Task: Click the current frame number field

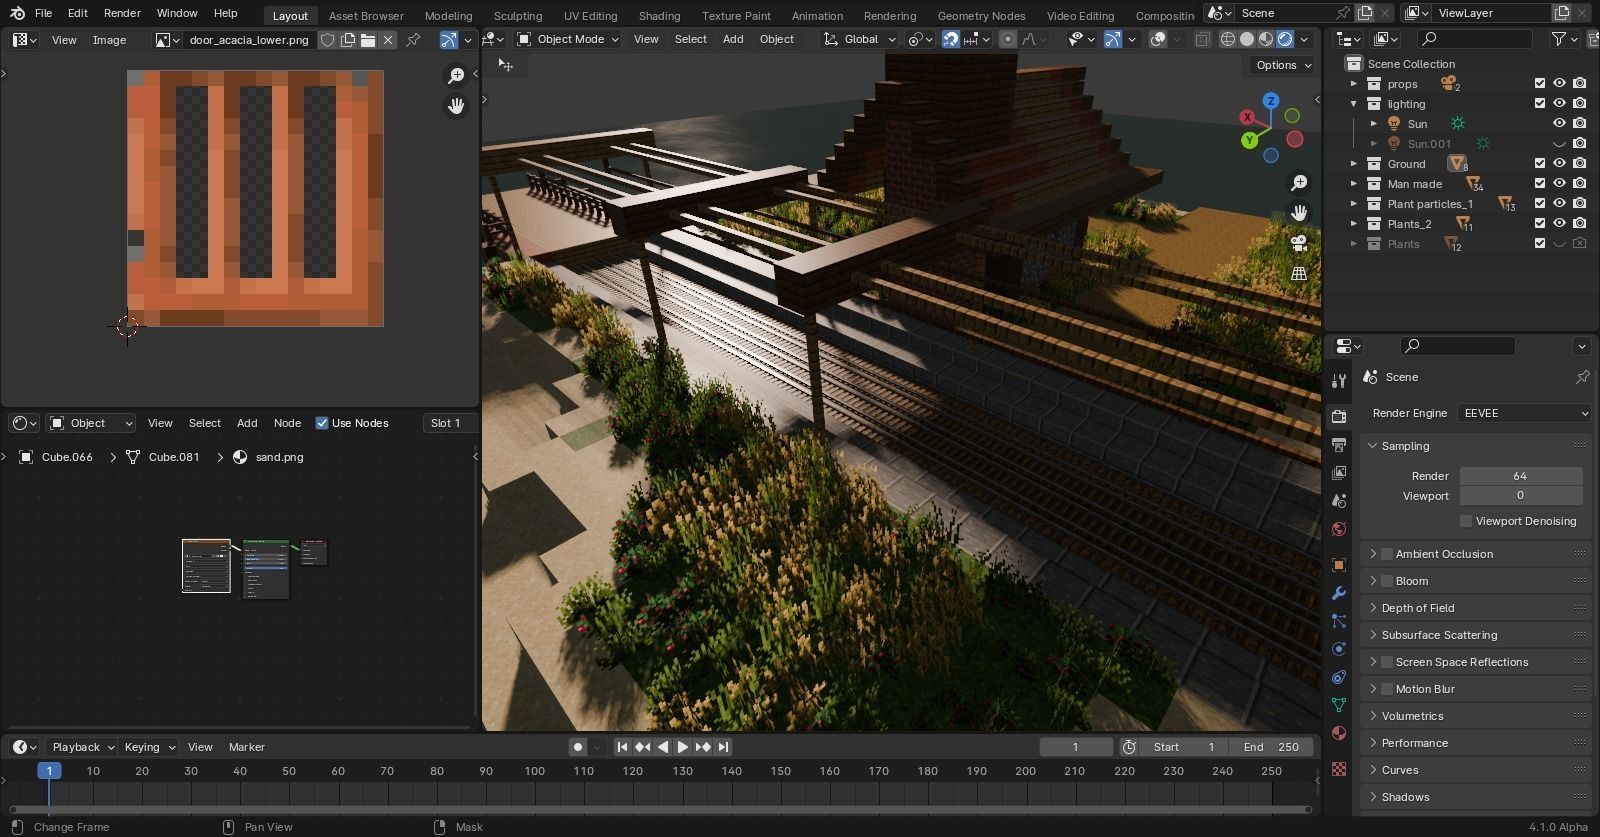Action: pyautogui.click(x=1076, y=747)
